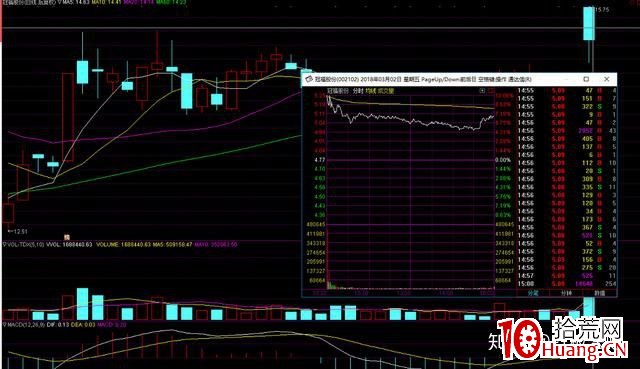Click the MA5: 509158.47 volume readout
The width and height of the screenshot is (640, 369).
click(172, 245)
